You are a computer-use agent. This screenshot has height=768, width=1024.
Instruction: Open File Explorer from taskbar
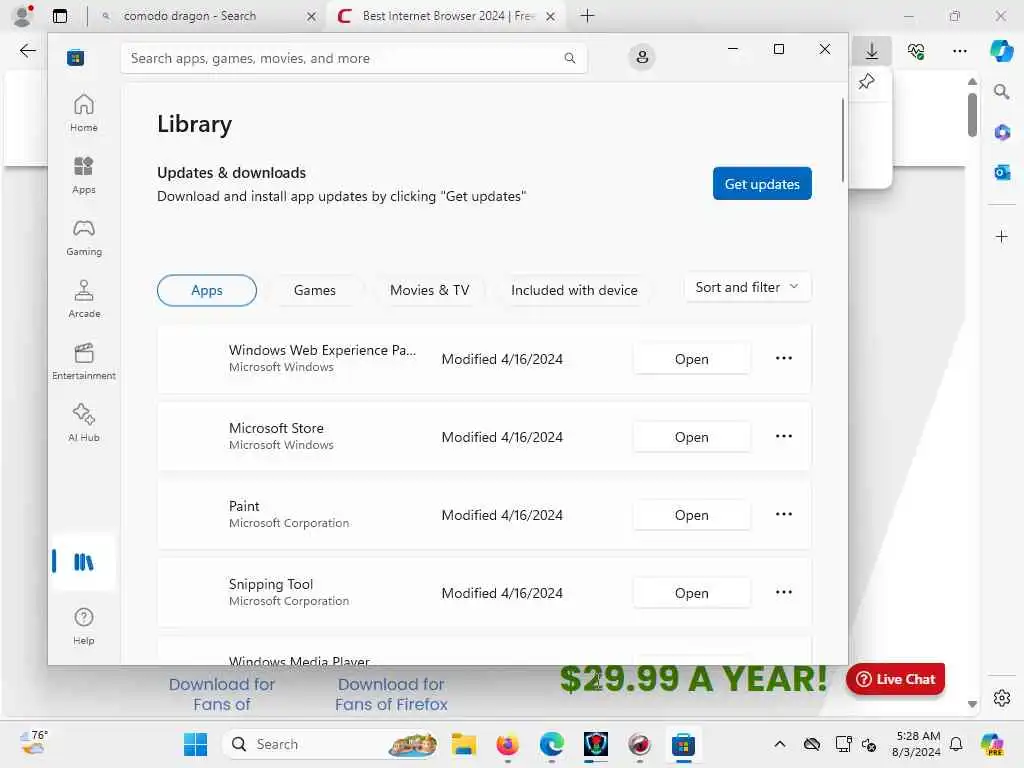pyautogui.click(x=463, y=744)
